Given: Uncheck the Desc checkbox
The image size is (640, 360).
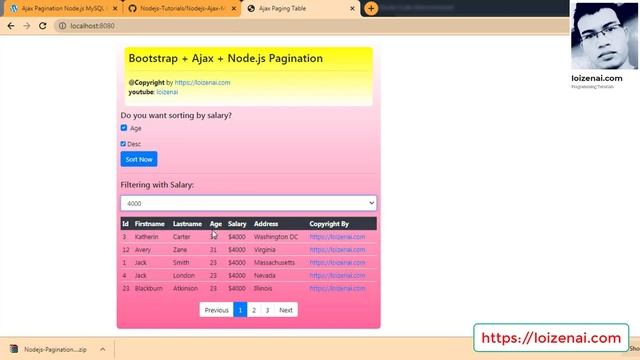Looking at the screenshot, I should pos(123,144).
